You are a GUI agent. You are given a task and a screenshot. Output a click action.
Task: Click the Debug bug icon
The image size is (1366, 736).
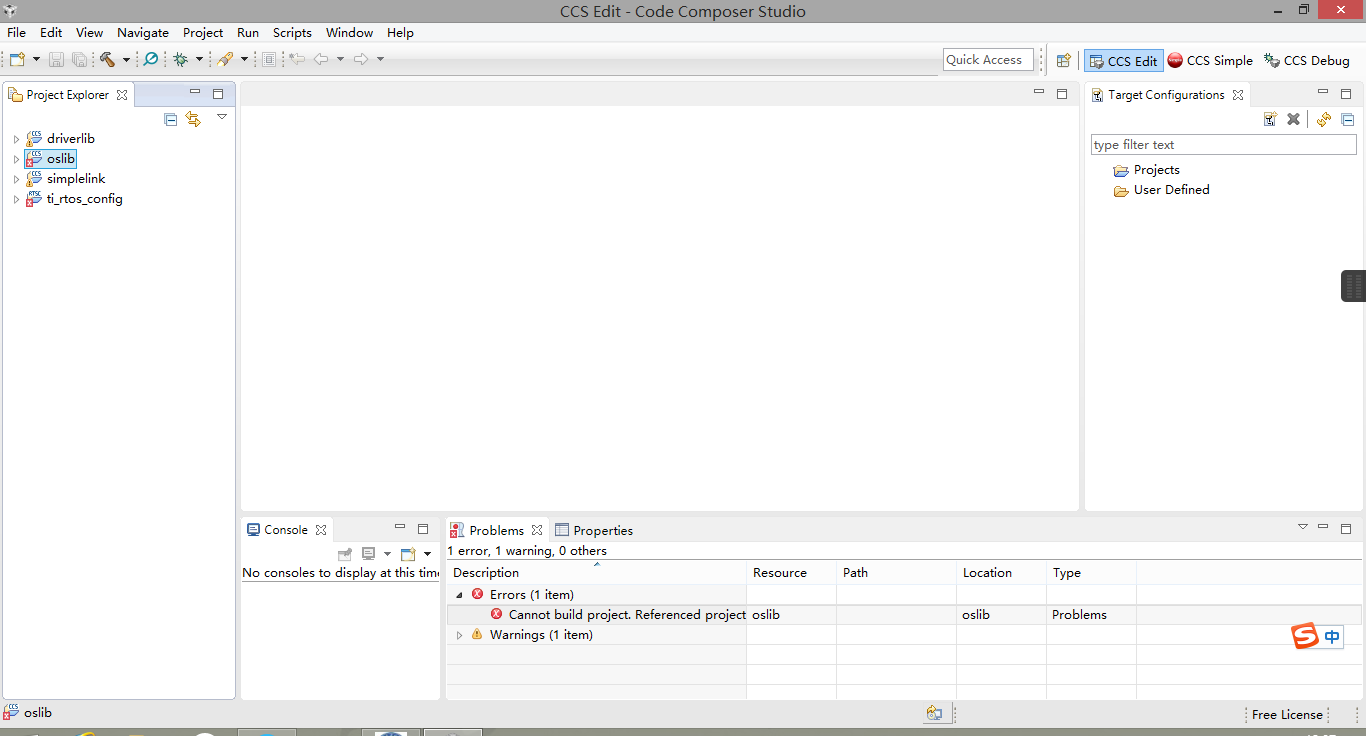(181, 60)
